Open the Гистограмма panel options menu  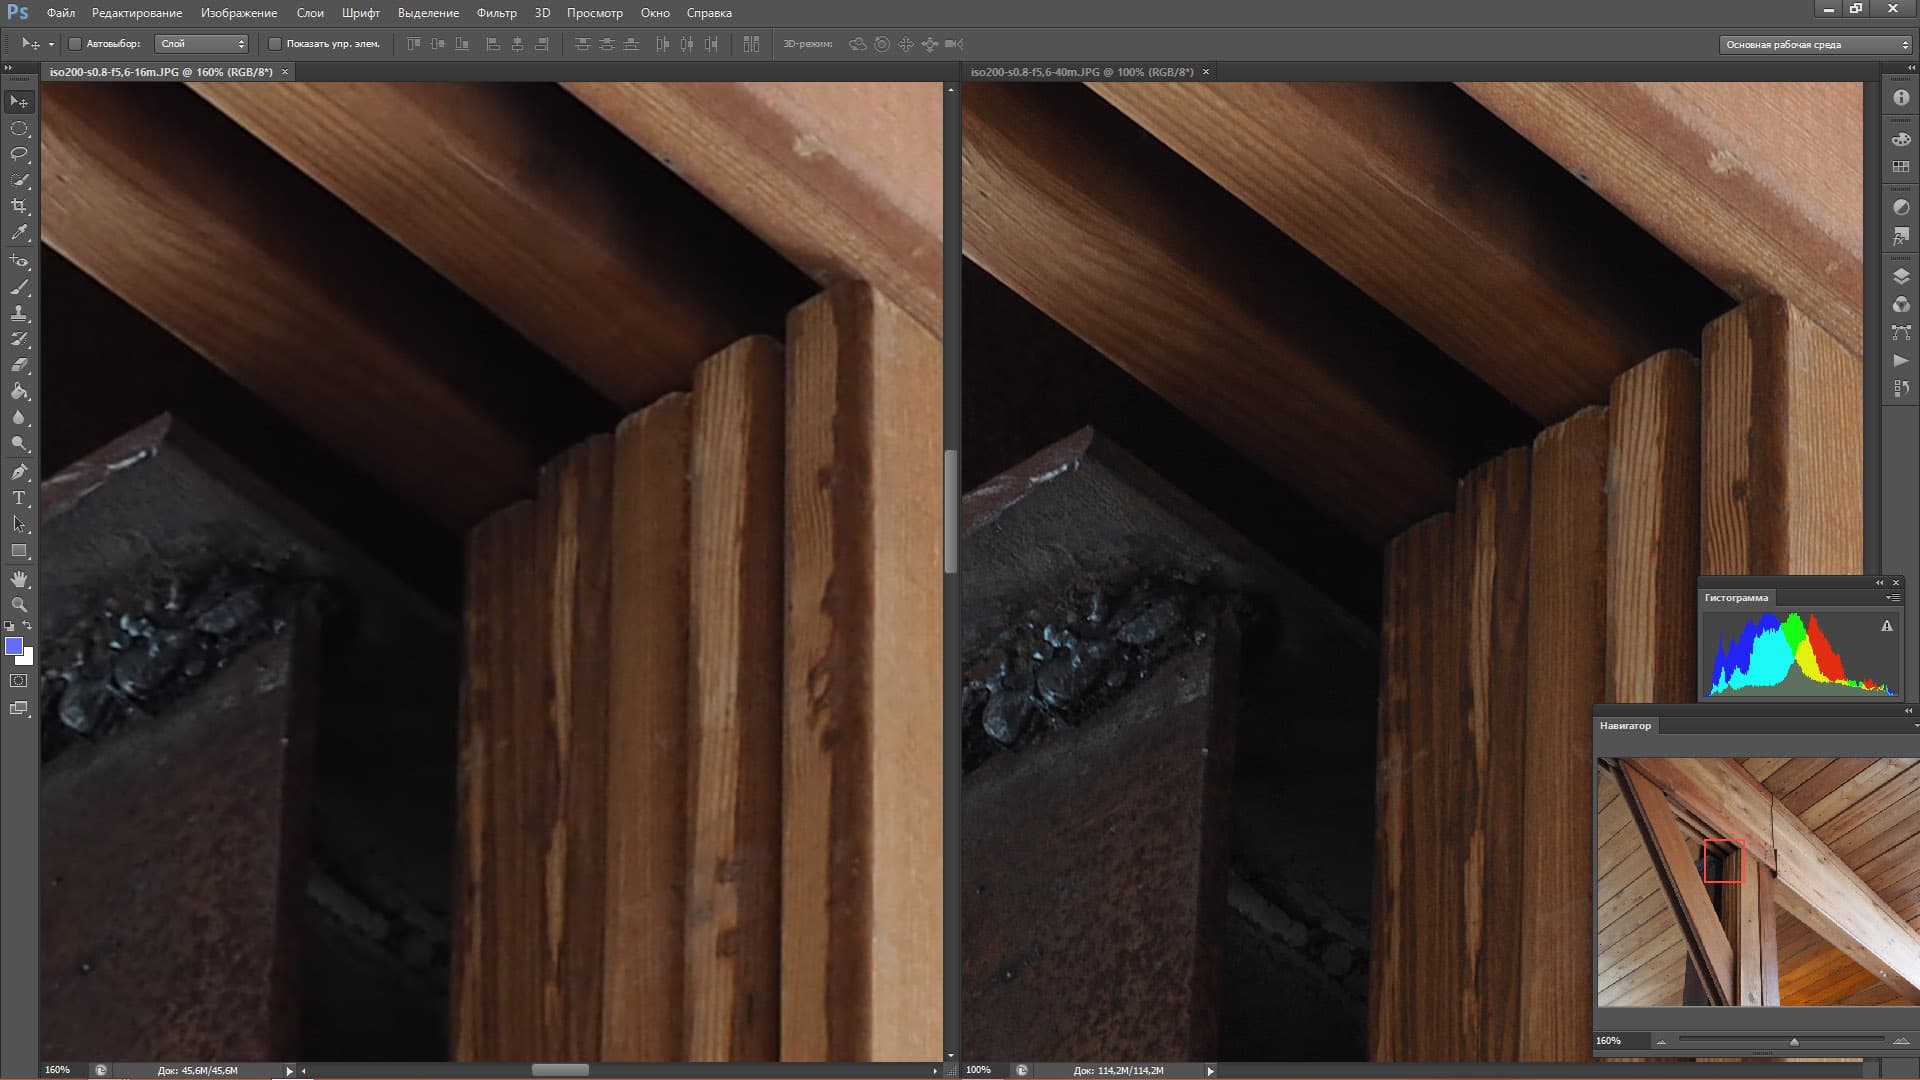coord(1892,598)
